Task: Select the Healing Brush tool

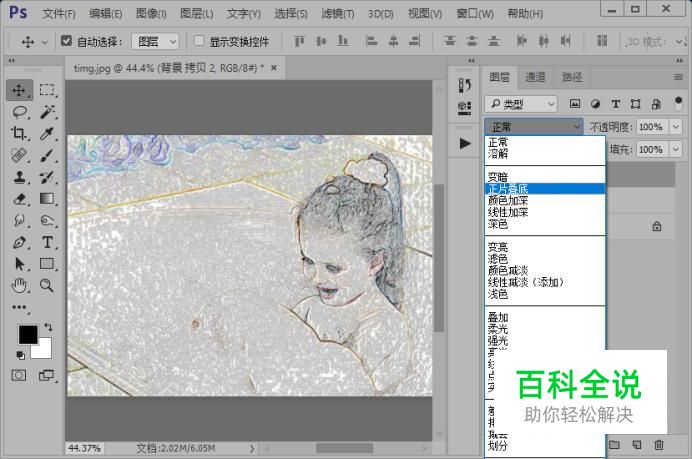Action: (x=19, y=155)
